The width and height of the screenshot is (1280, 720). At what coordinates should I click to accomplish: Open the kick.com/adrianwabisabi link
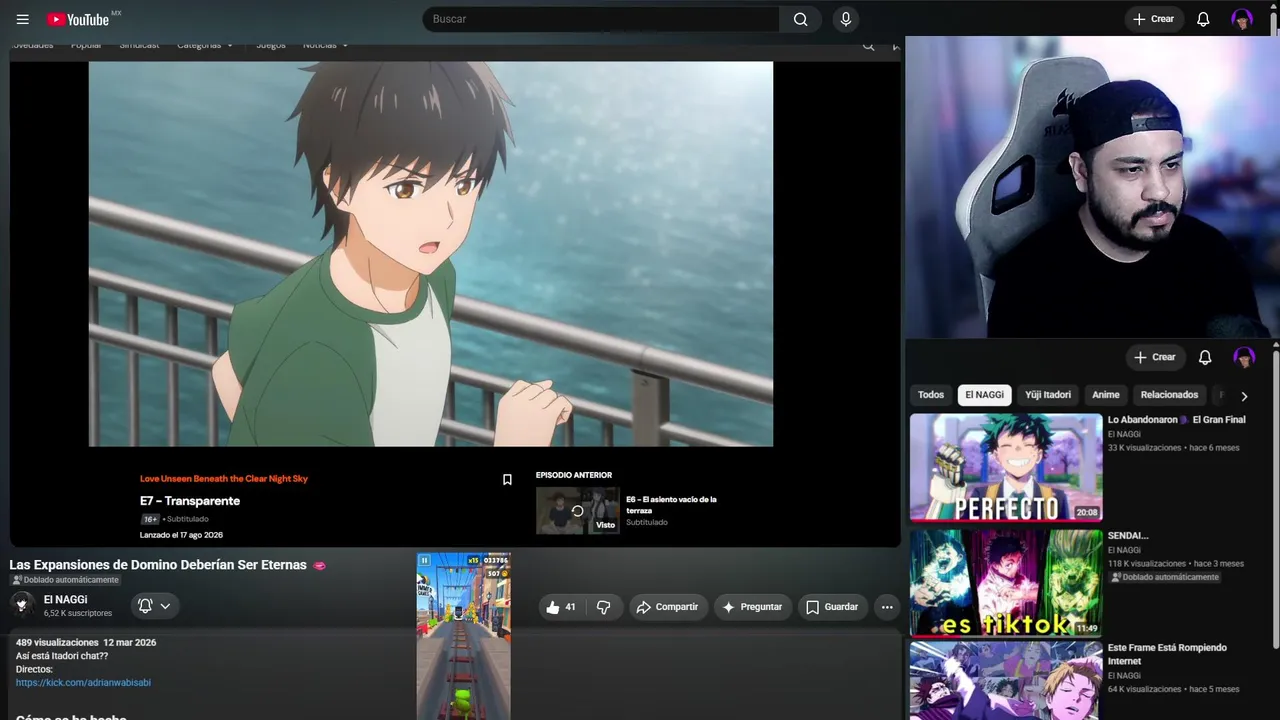click(x=83, y=683)
